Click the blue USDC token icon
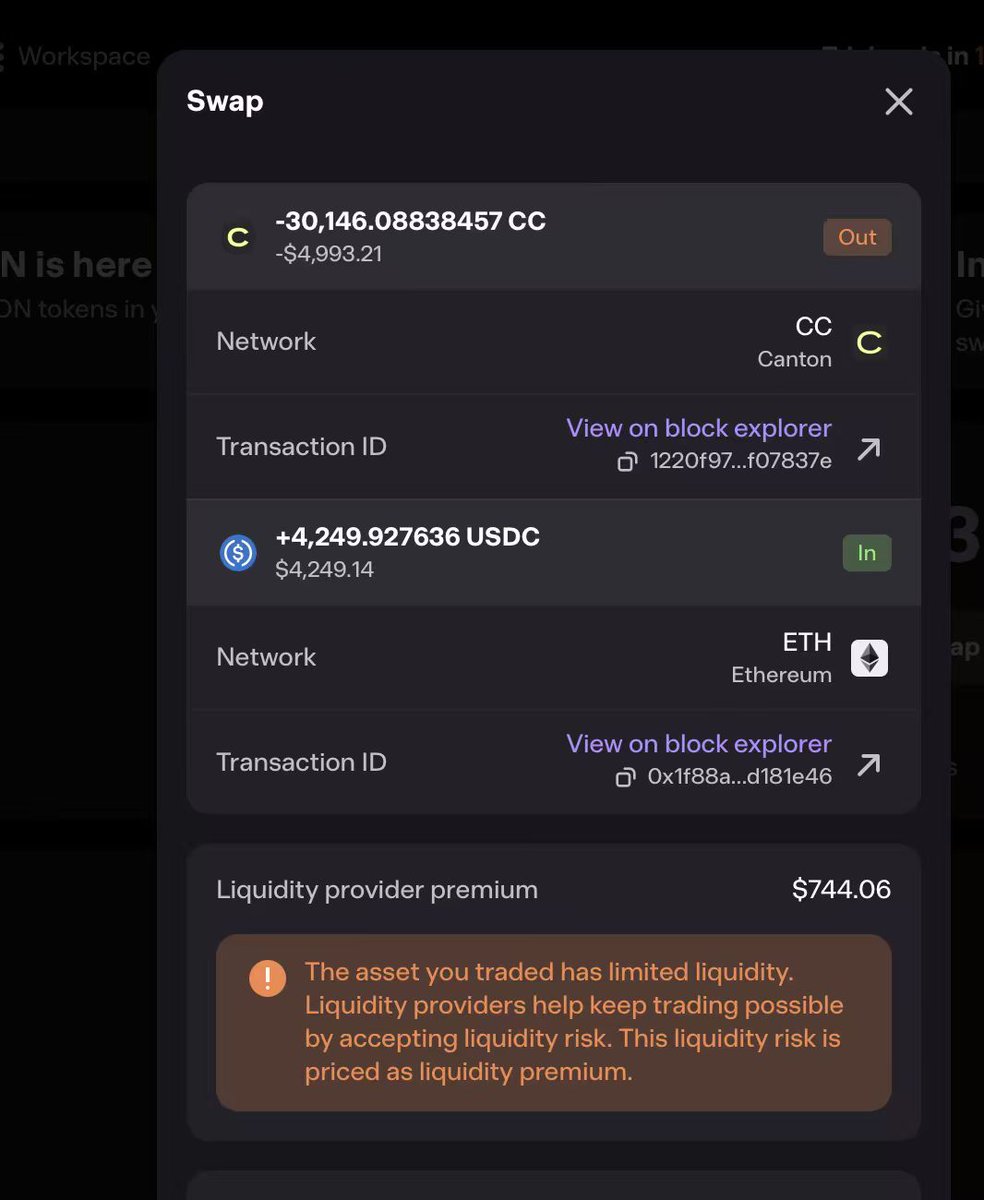 click(x=238, y=553)
